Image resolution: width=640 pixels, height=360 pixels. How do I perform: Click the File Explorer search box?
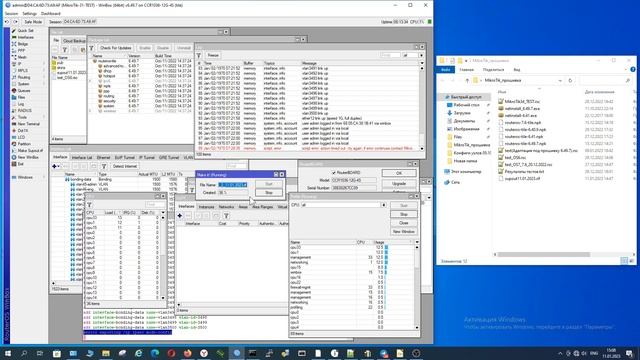coord(605,81)
